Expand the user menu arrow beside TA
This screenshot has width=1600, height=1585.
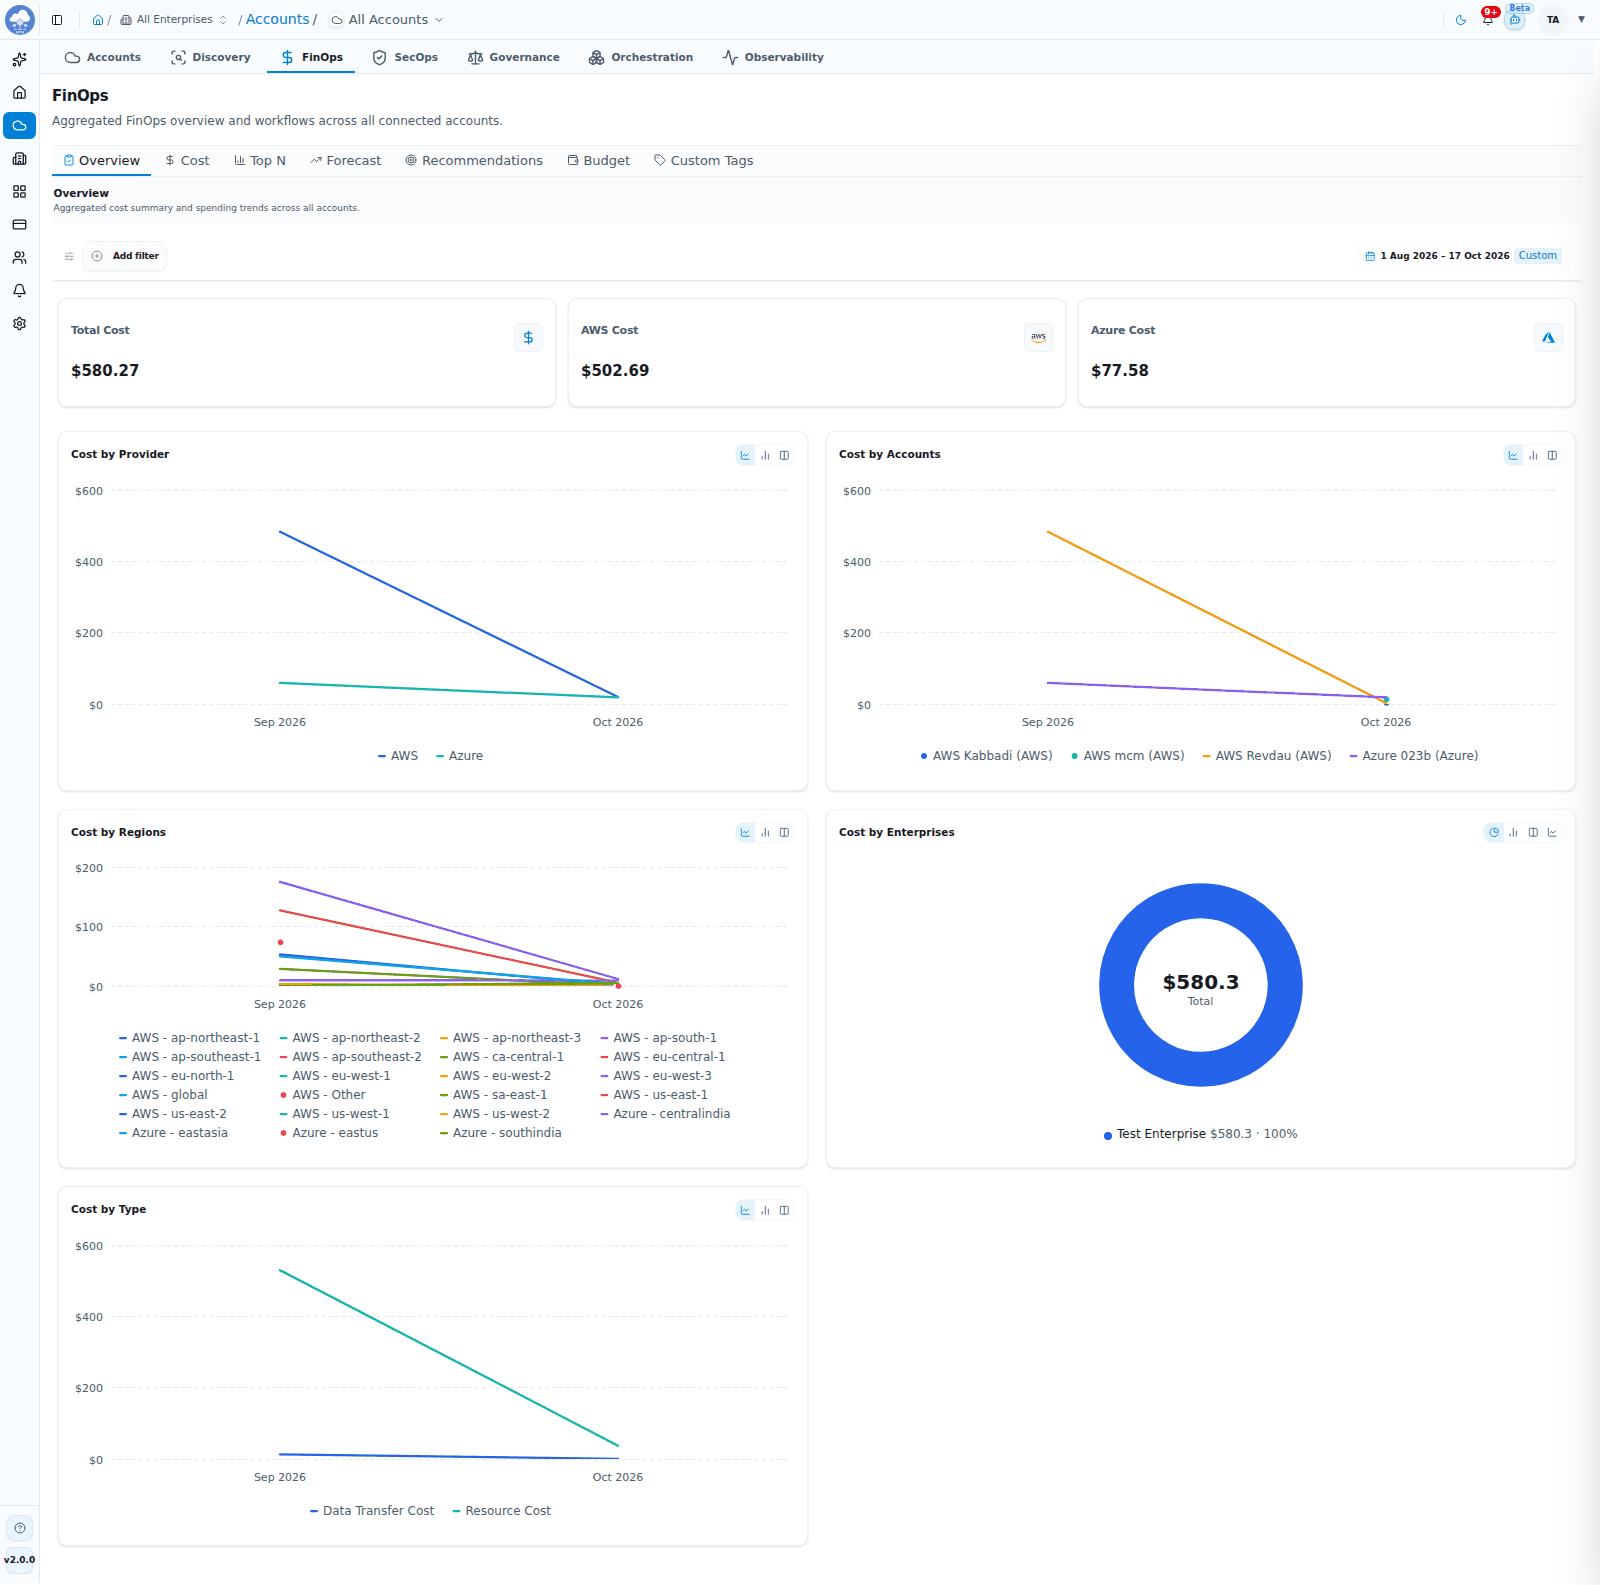click(1581, 19)
